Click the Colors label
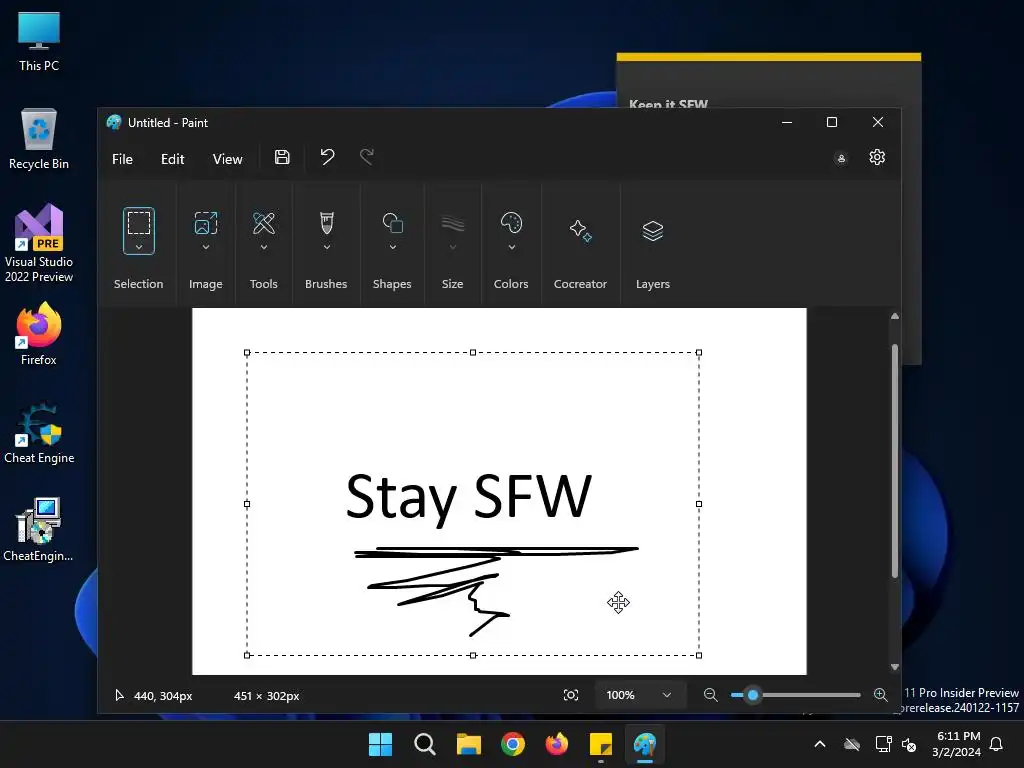Image resolution: width=1024 pixels, height=768 pixels. [511, 284]
